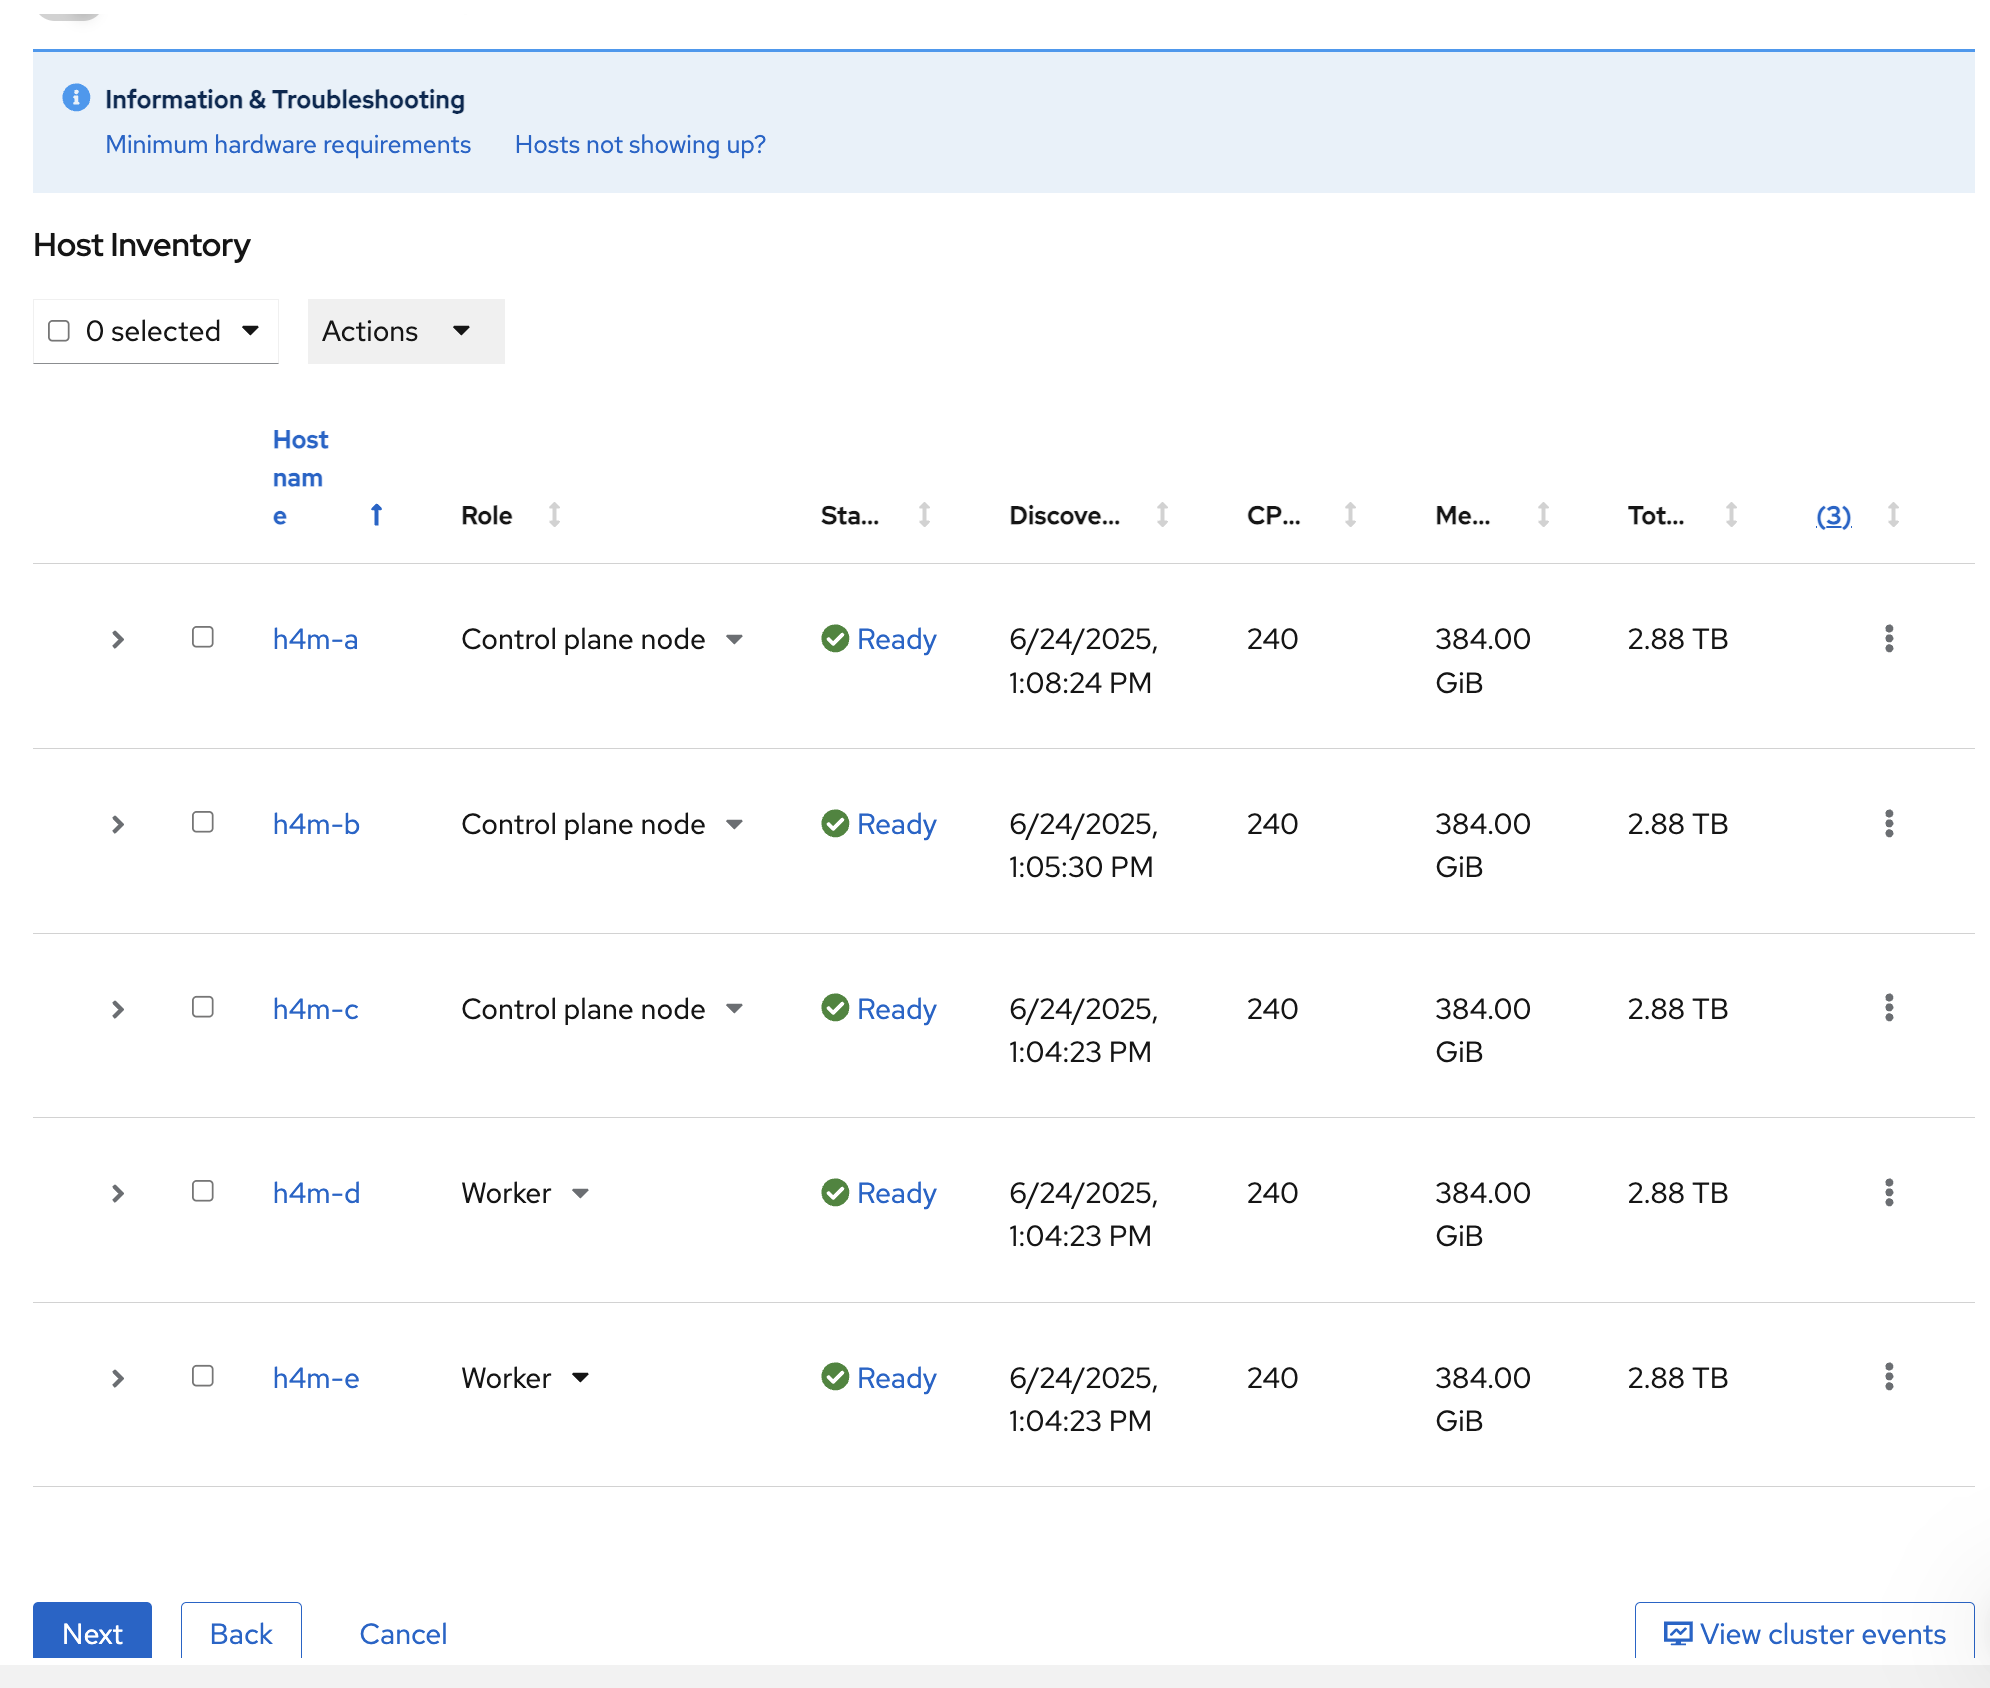Open the kebab menu for h4m-e row
This screenshot has height=1688, width=1990.
click(x=1889, y=1378)
